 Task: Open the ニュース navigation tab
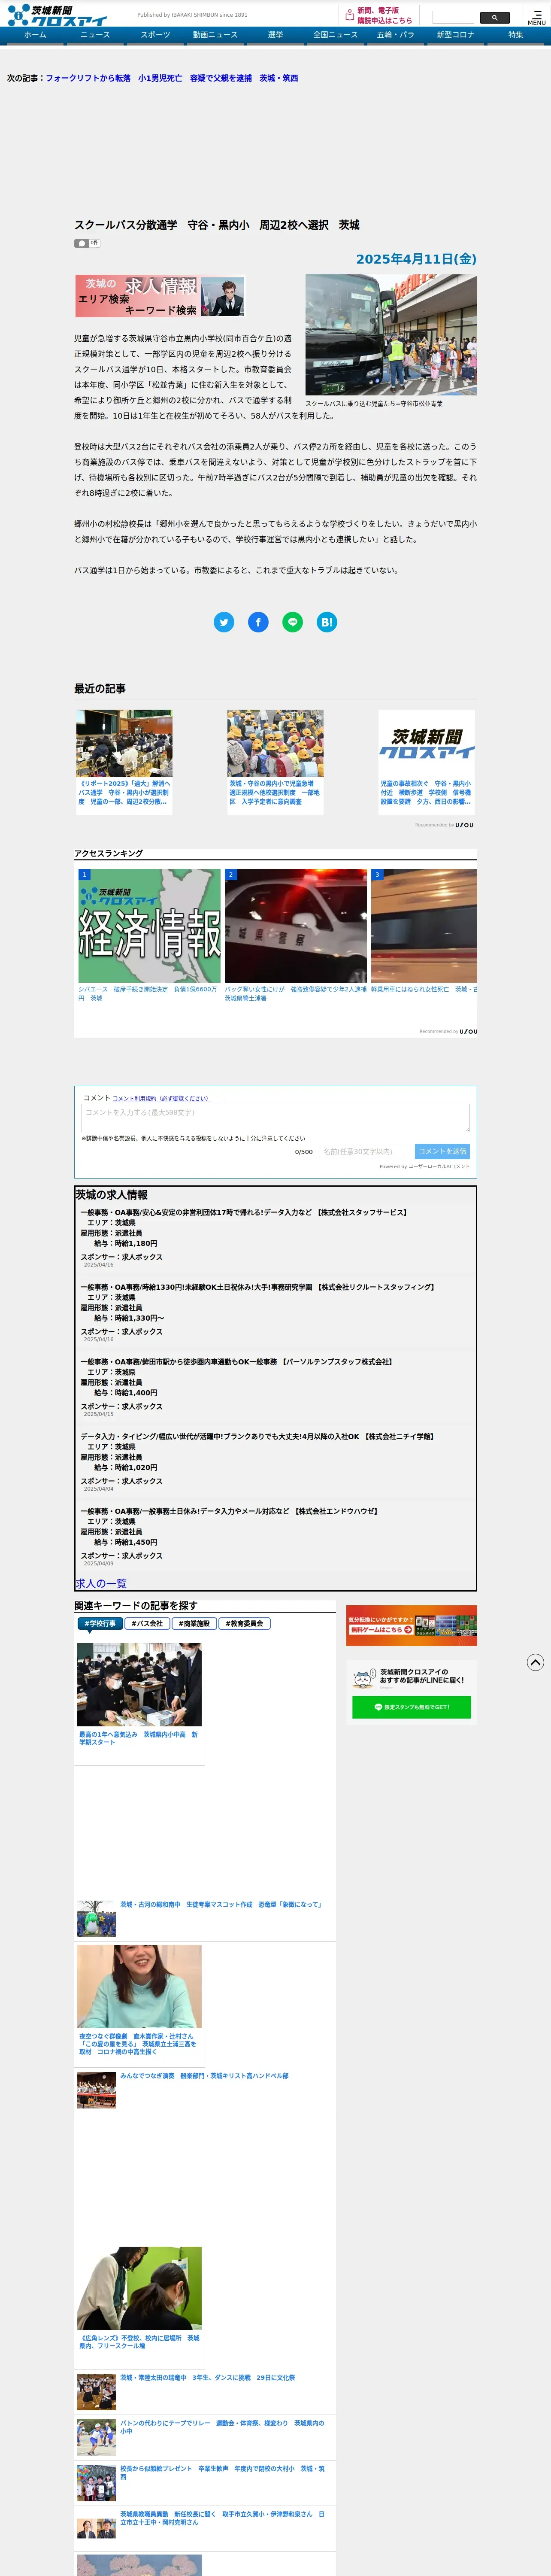tap(95, 35)
